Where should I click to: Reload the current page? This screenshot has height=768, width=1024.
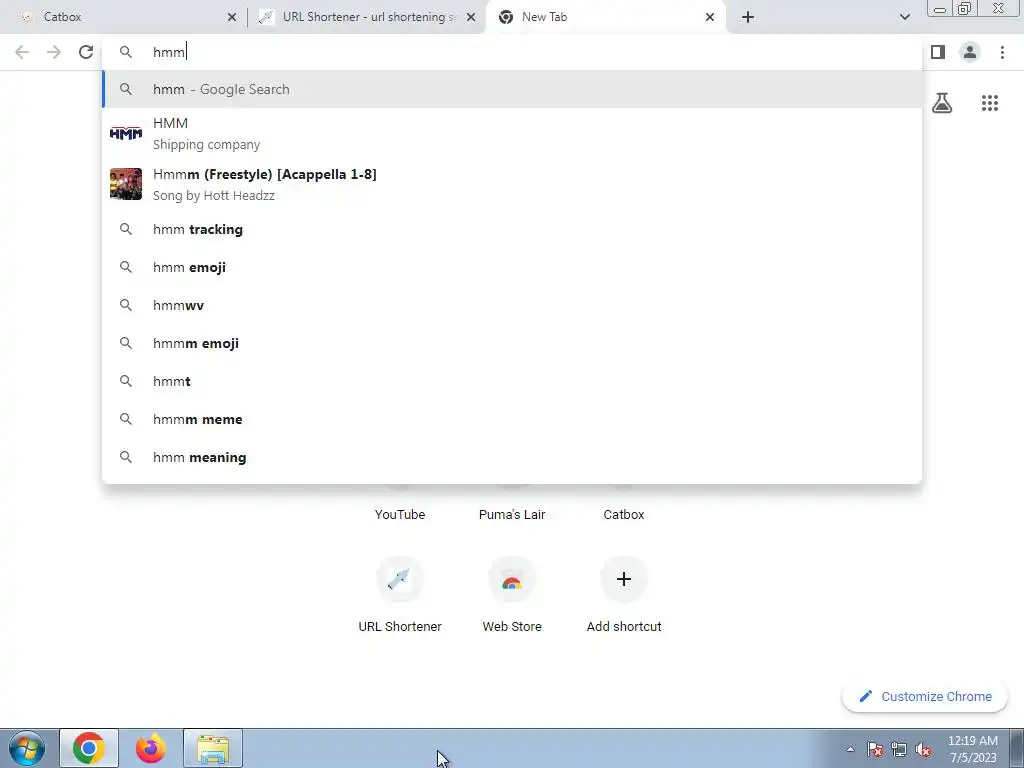click(86, 52)
